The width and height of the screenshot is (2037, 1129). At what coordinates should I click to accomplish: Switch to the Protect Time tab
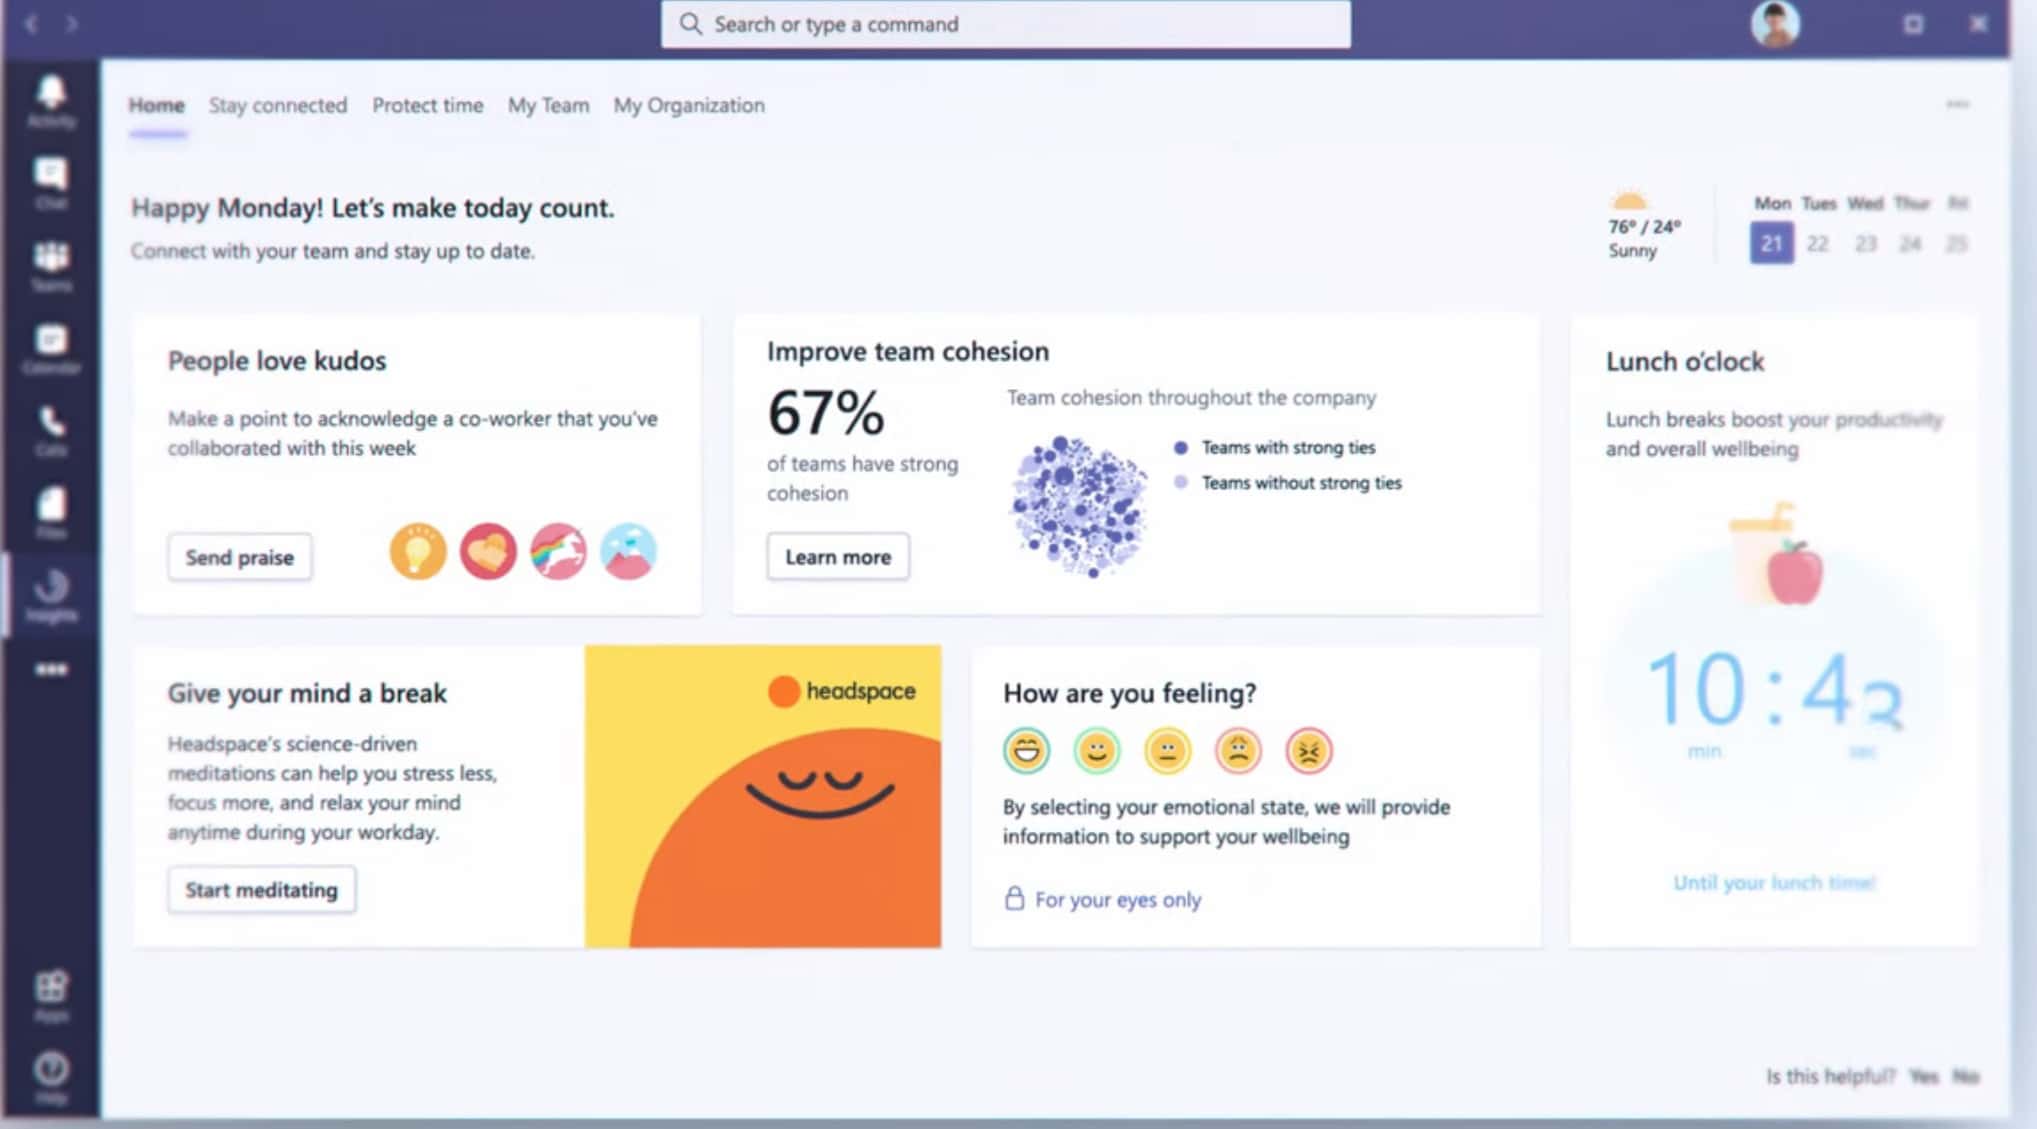[x=428, y=104]
